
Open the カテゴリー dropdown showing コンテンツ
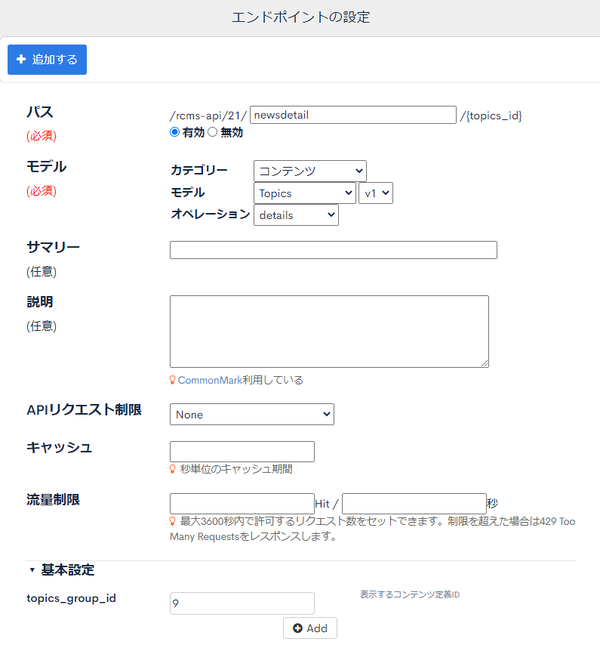310,171
